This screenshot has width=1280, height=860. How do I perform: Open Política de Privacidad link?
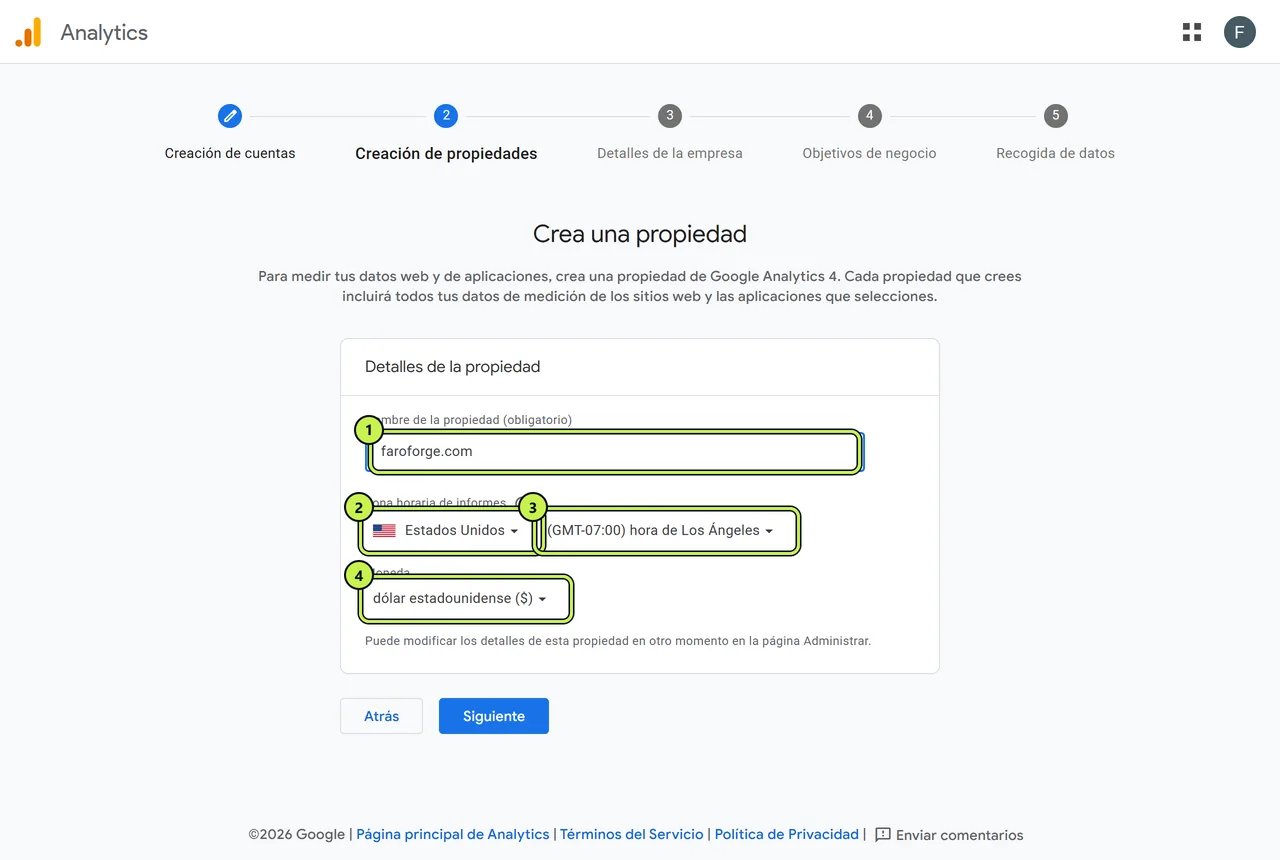pyautogui.click(x=787, y=835)
